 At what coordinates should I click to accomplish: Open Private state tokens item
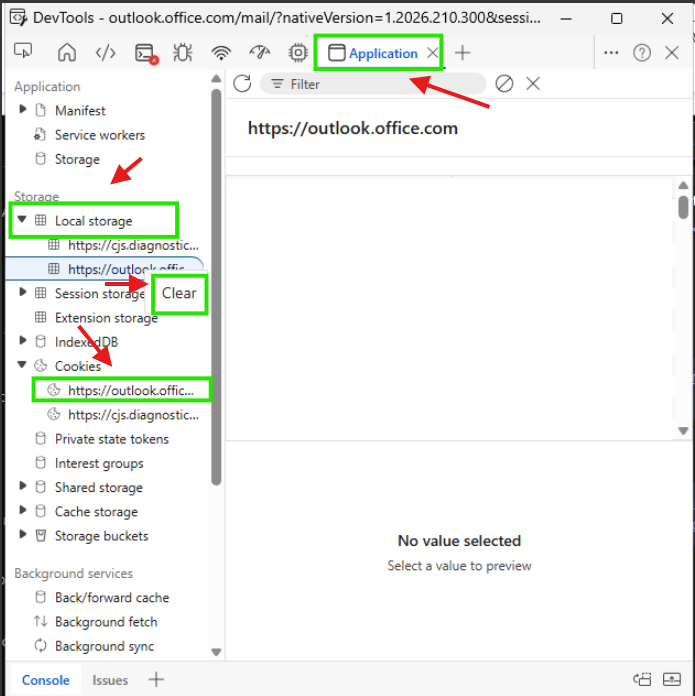[111, 439]
